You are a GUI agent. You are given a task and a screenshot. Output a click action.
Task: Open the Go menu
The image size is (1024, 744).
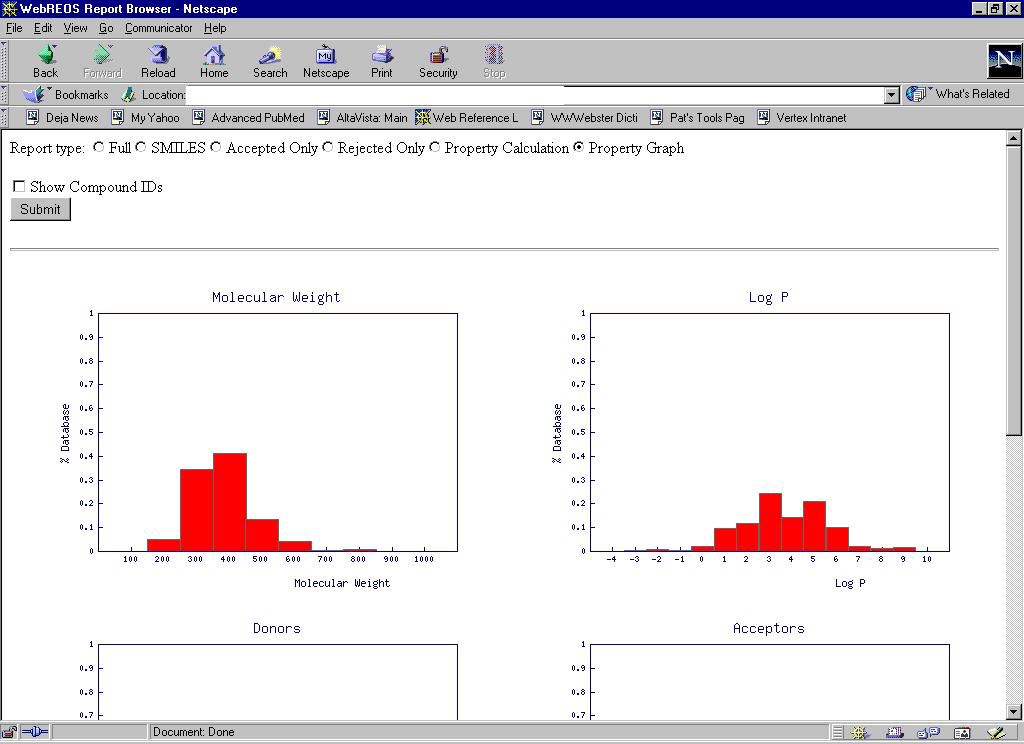(106, 28)
